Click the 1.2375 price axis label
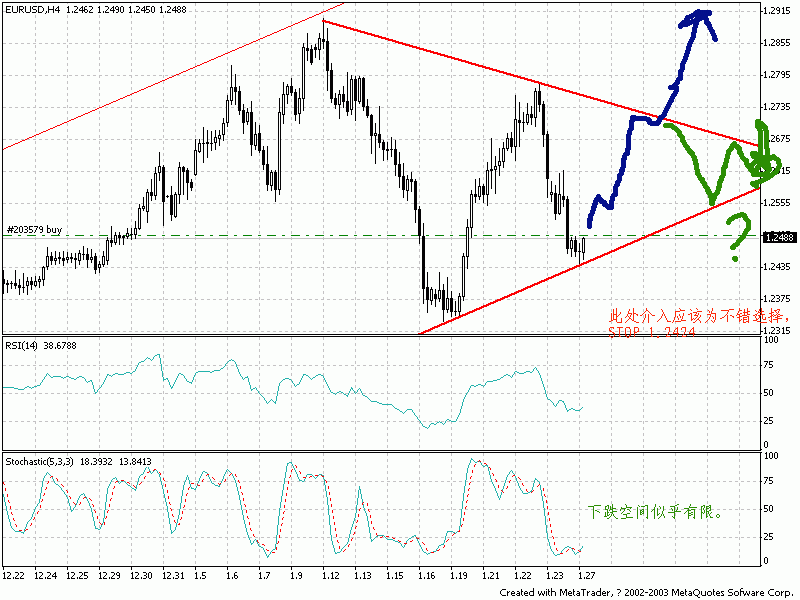800x600 pixels. point(777,299)
